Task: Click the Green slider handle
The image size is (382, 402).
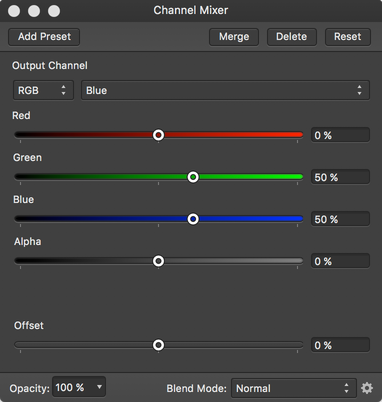Action: click(193, 177)
